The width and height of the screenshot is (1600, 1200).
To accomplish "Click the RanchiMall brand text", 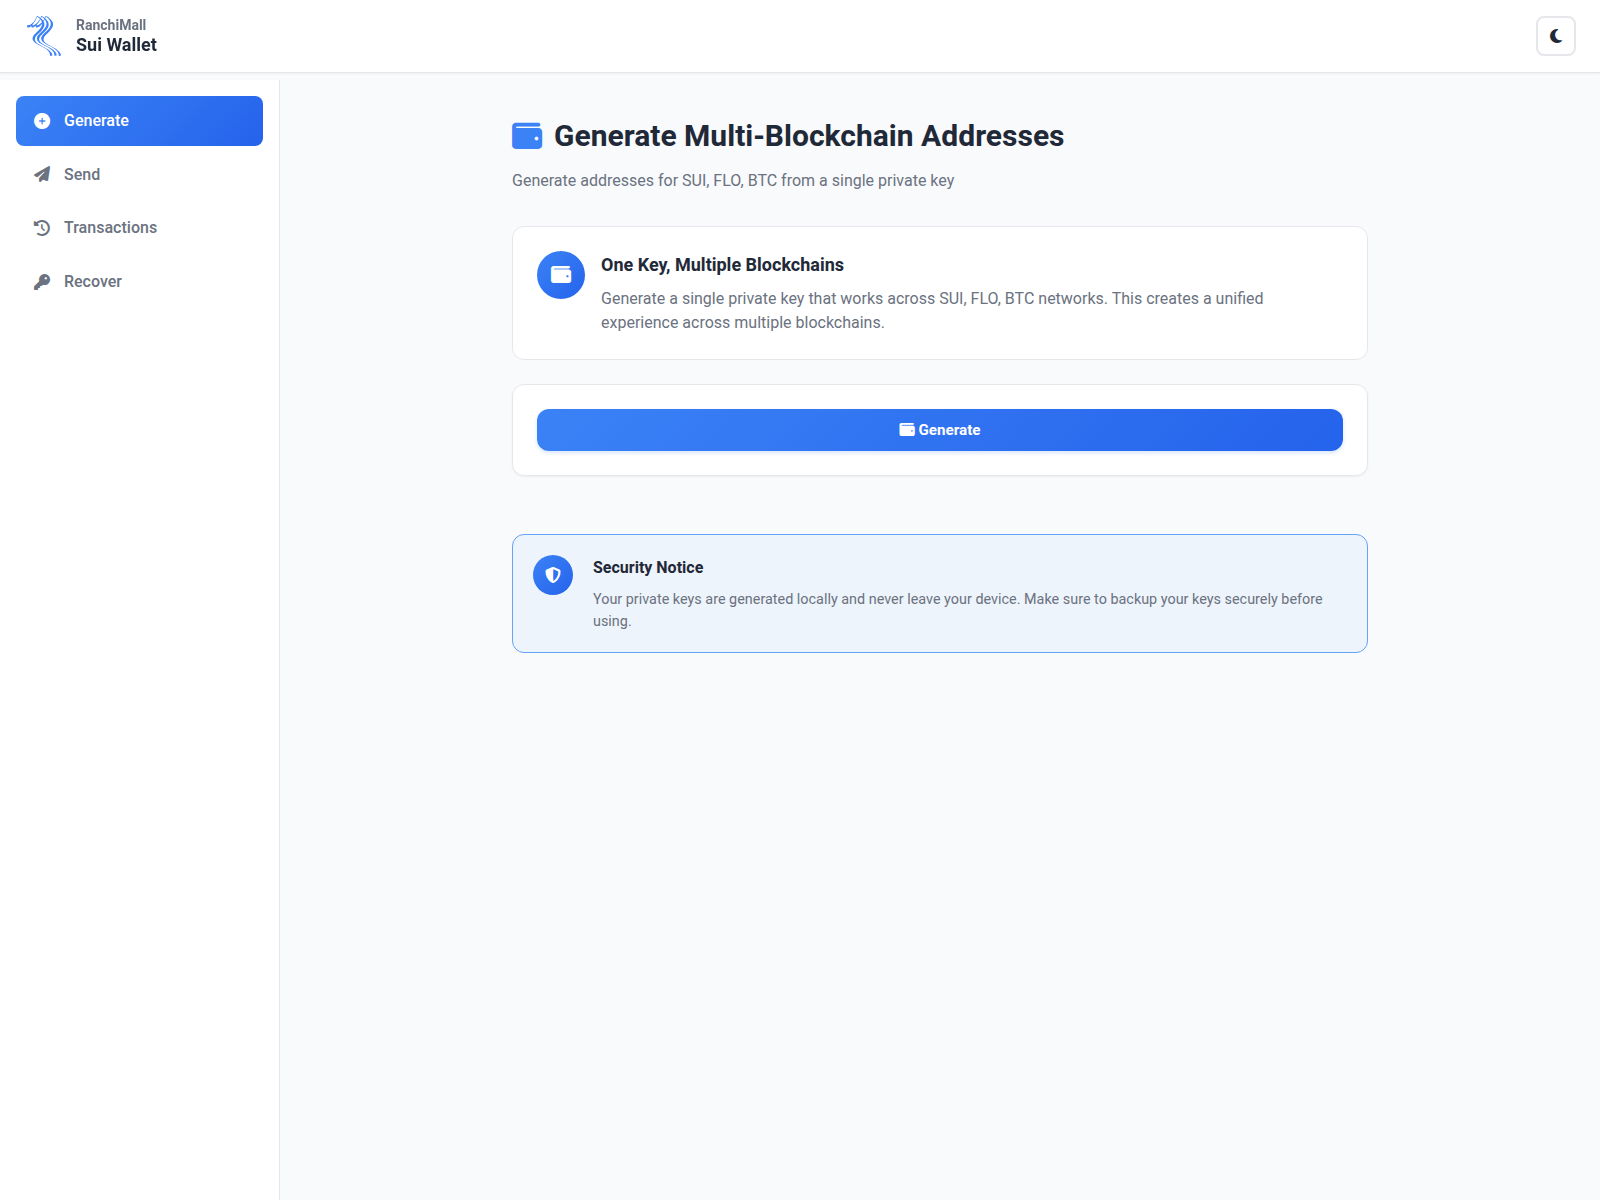I will 111,25.
